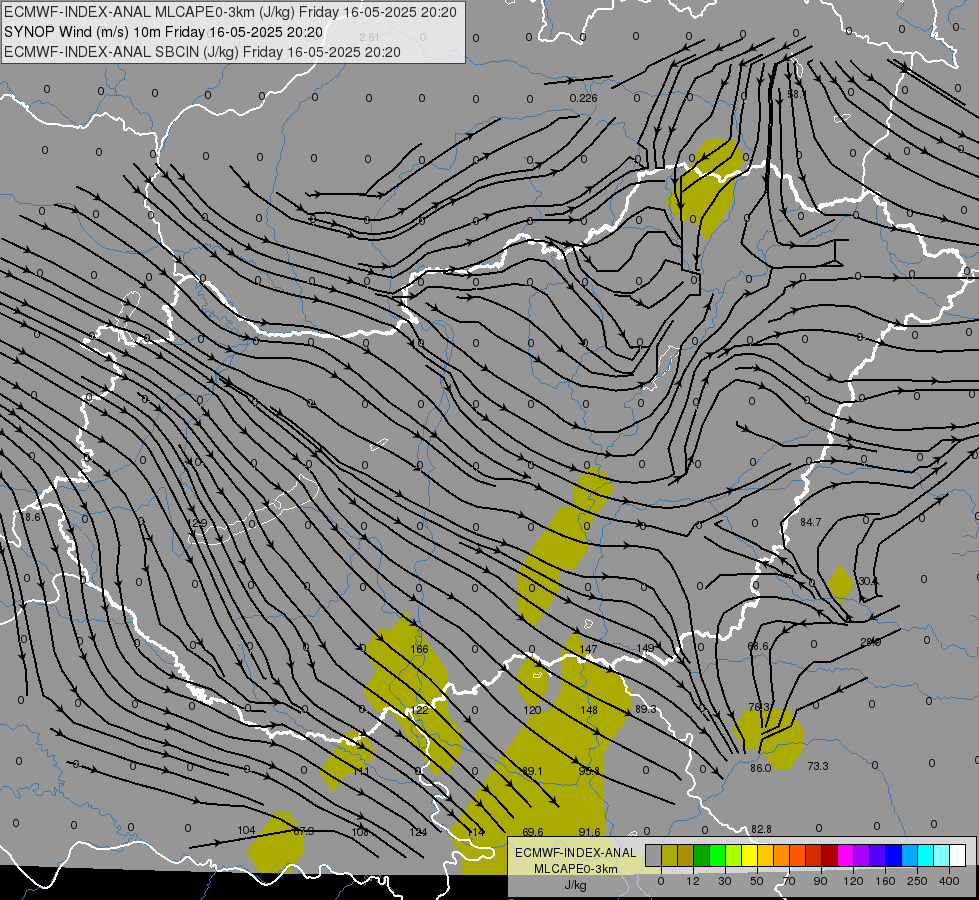The width and height of the screenshot is (979, 900).
Task: Click the 166 value on the map
Action: coord(420,650)
